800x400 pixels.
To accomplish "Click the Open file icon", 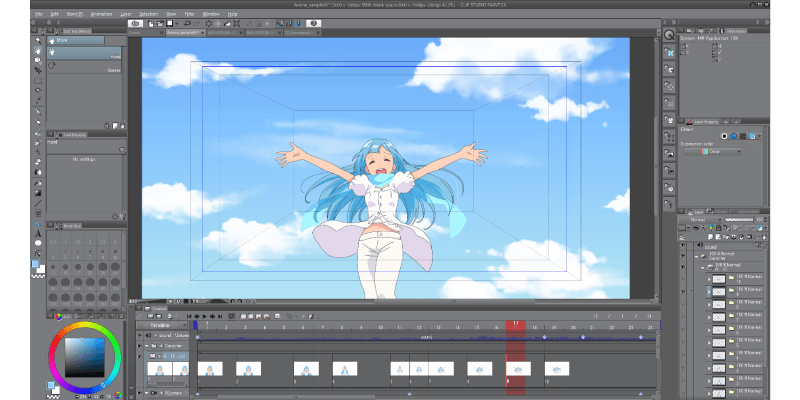I will pos(160,23).
